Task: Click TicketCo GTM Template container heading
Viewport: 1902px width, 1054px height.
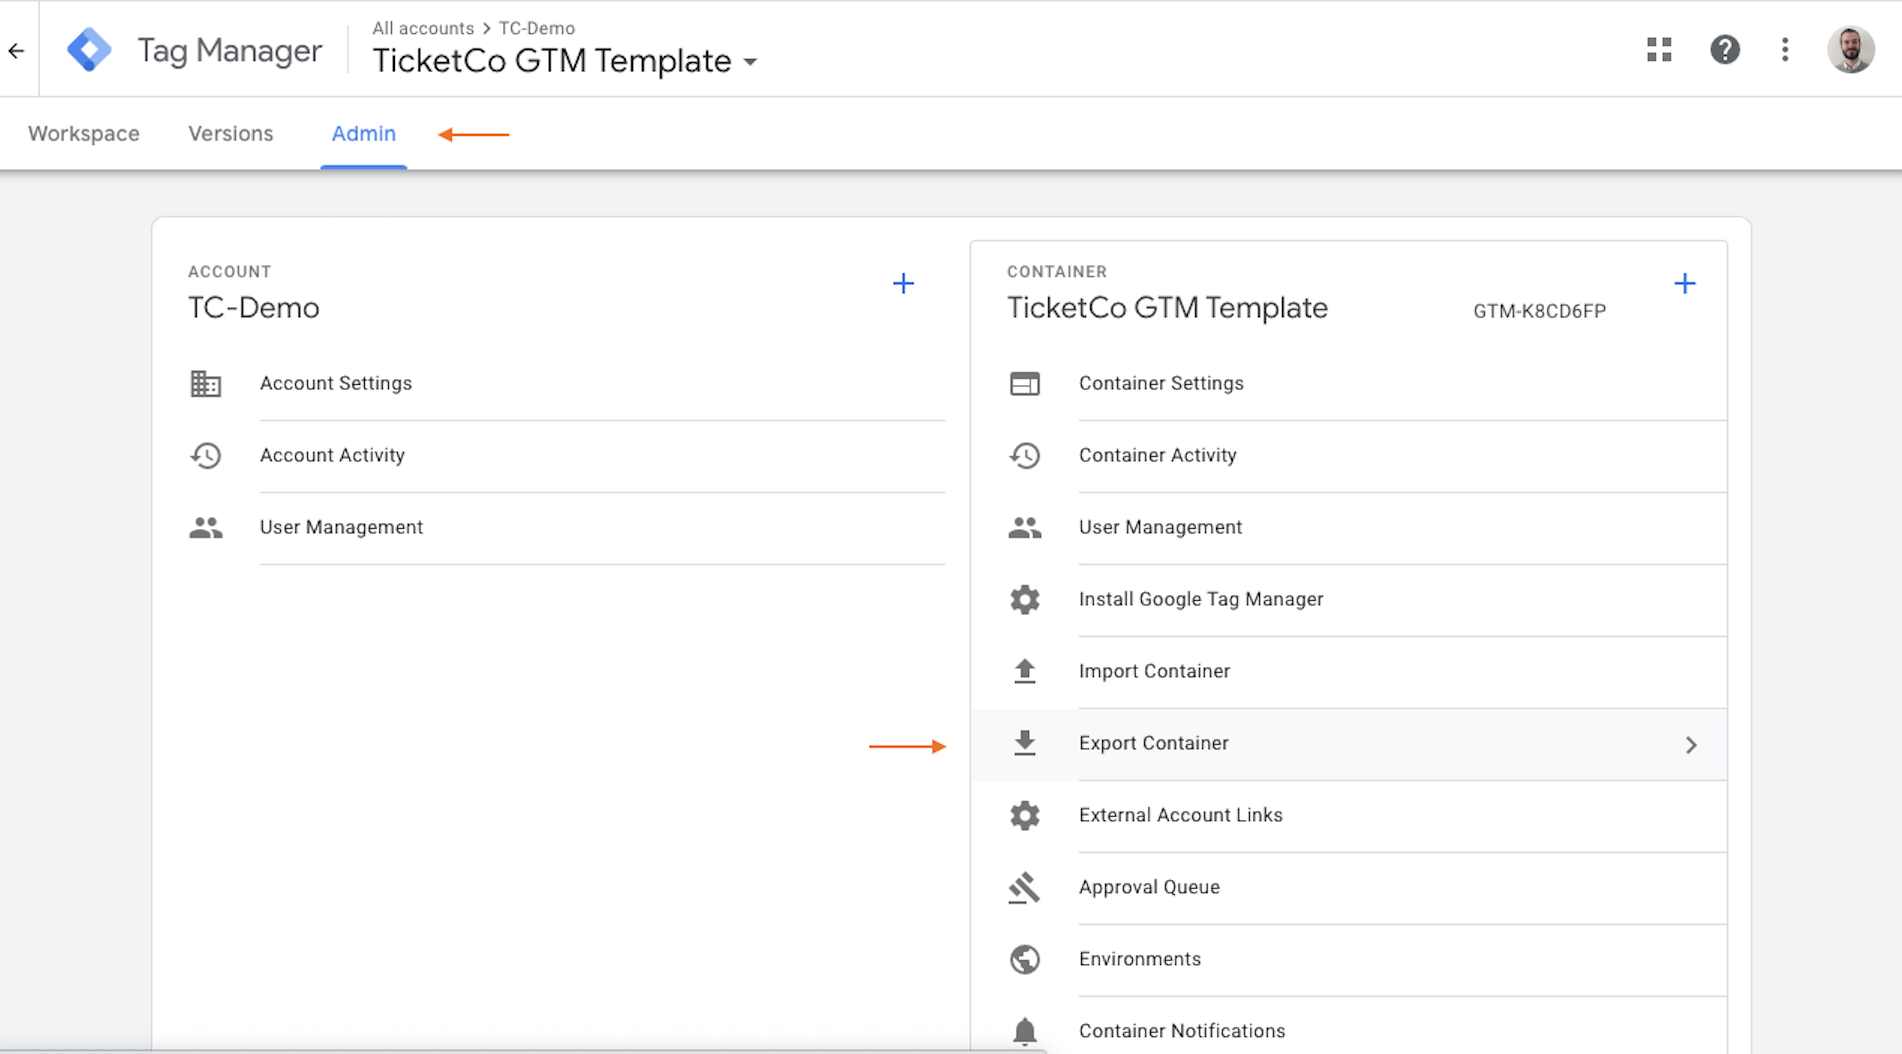Action: tap(1167, 308)
